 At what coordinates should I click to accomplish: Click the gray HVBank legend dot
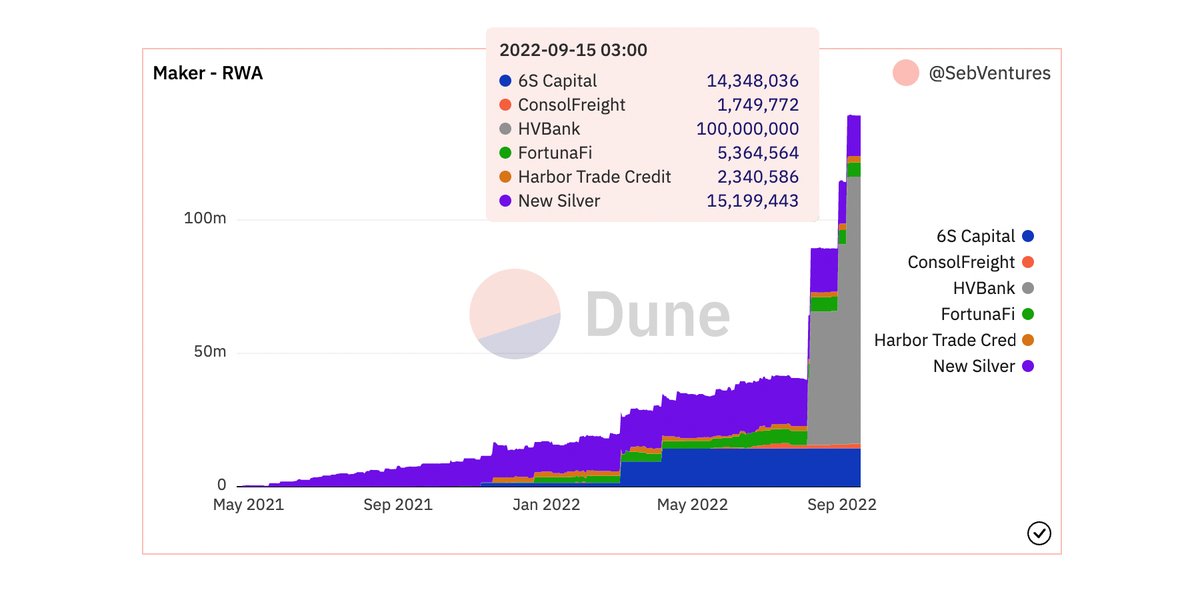(x=1028, y=288)
